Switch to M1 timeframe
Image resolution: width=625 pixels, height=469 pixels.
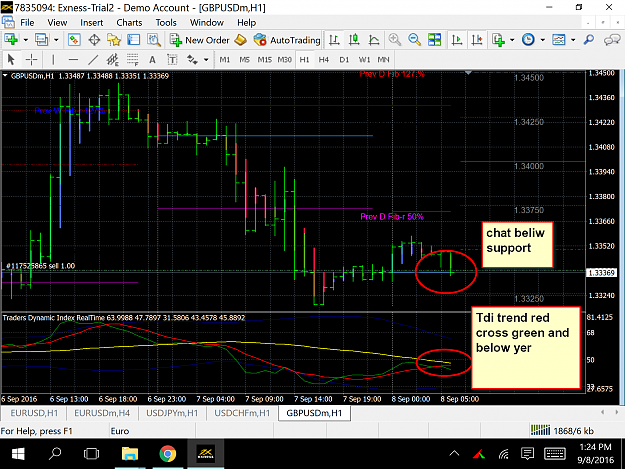[225, 60]
